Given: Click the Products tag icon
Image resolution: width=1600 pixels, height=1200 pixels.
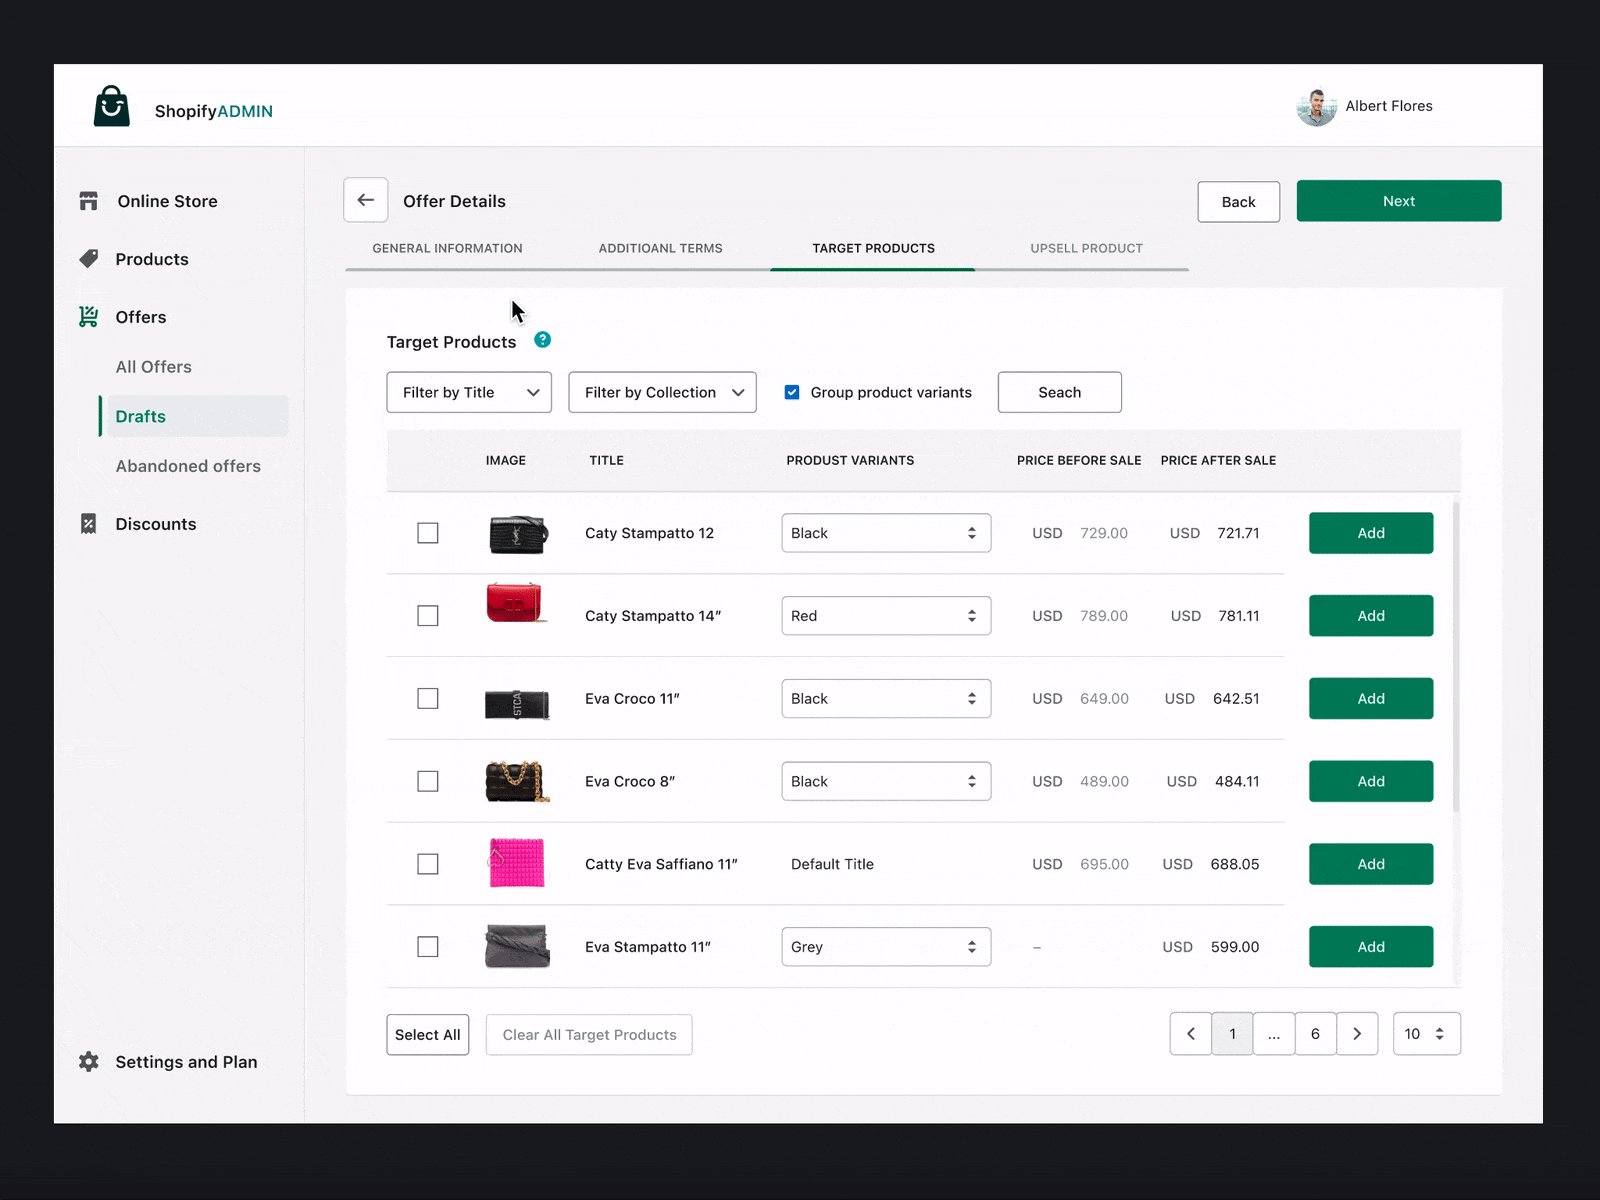Looking at the screenshot, I should 89,259.
